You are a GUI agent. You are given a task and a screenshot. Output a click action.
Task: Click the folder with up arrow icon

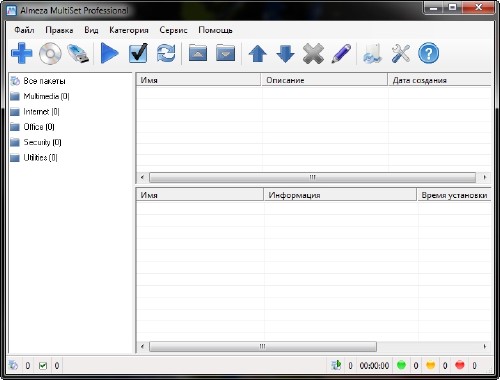(198, 53)
